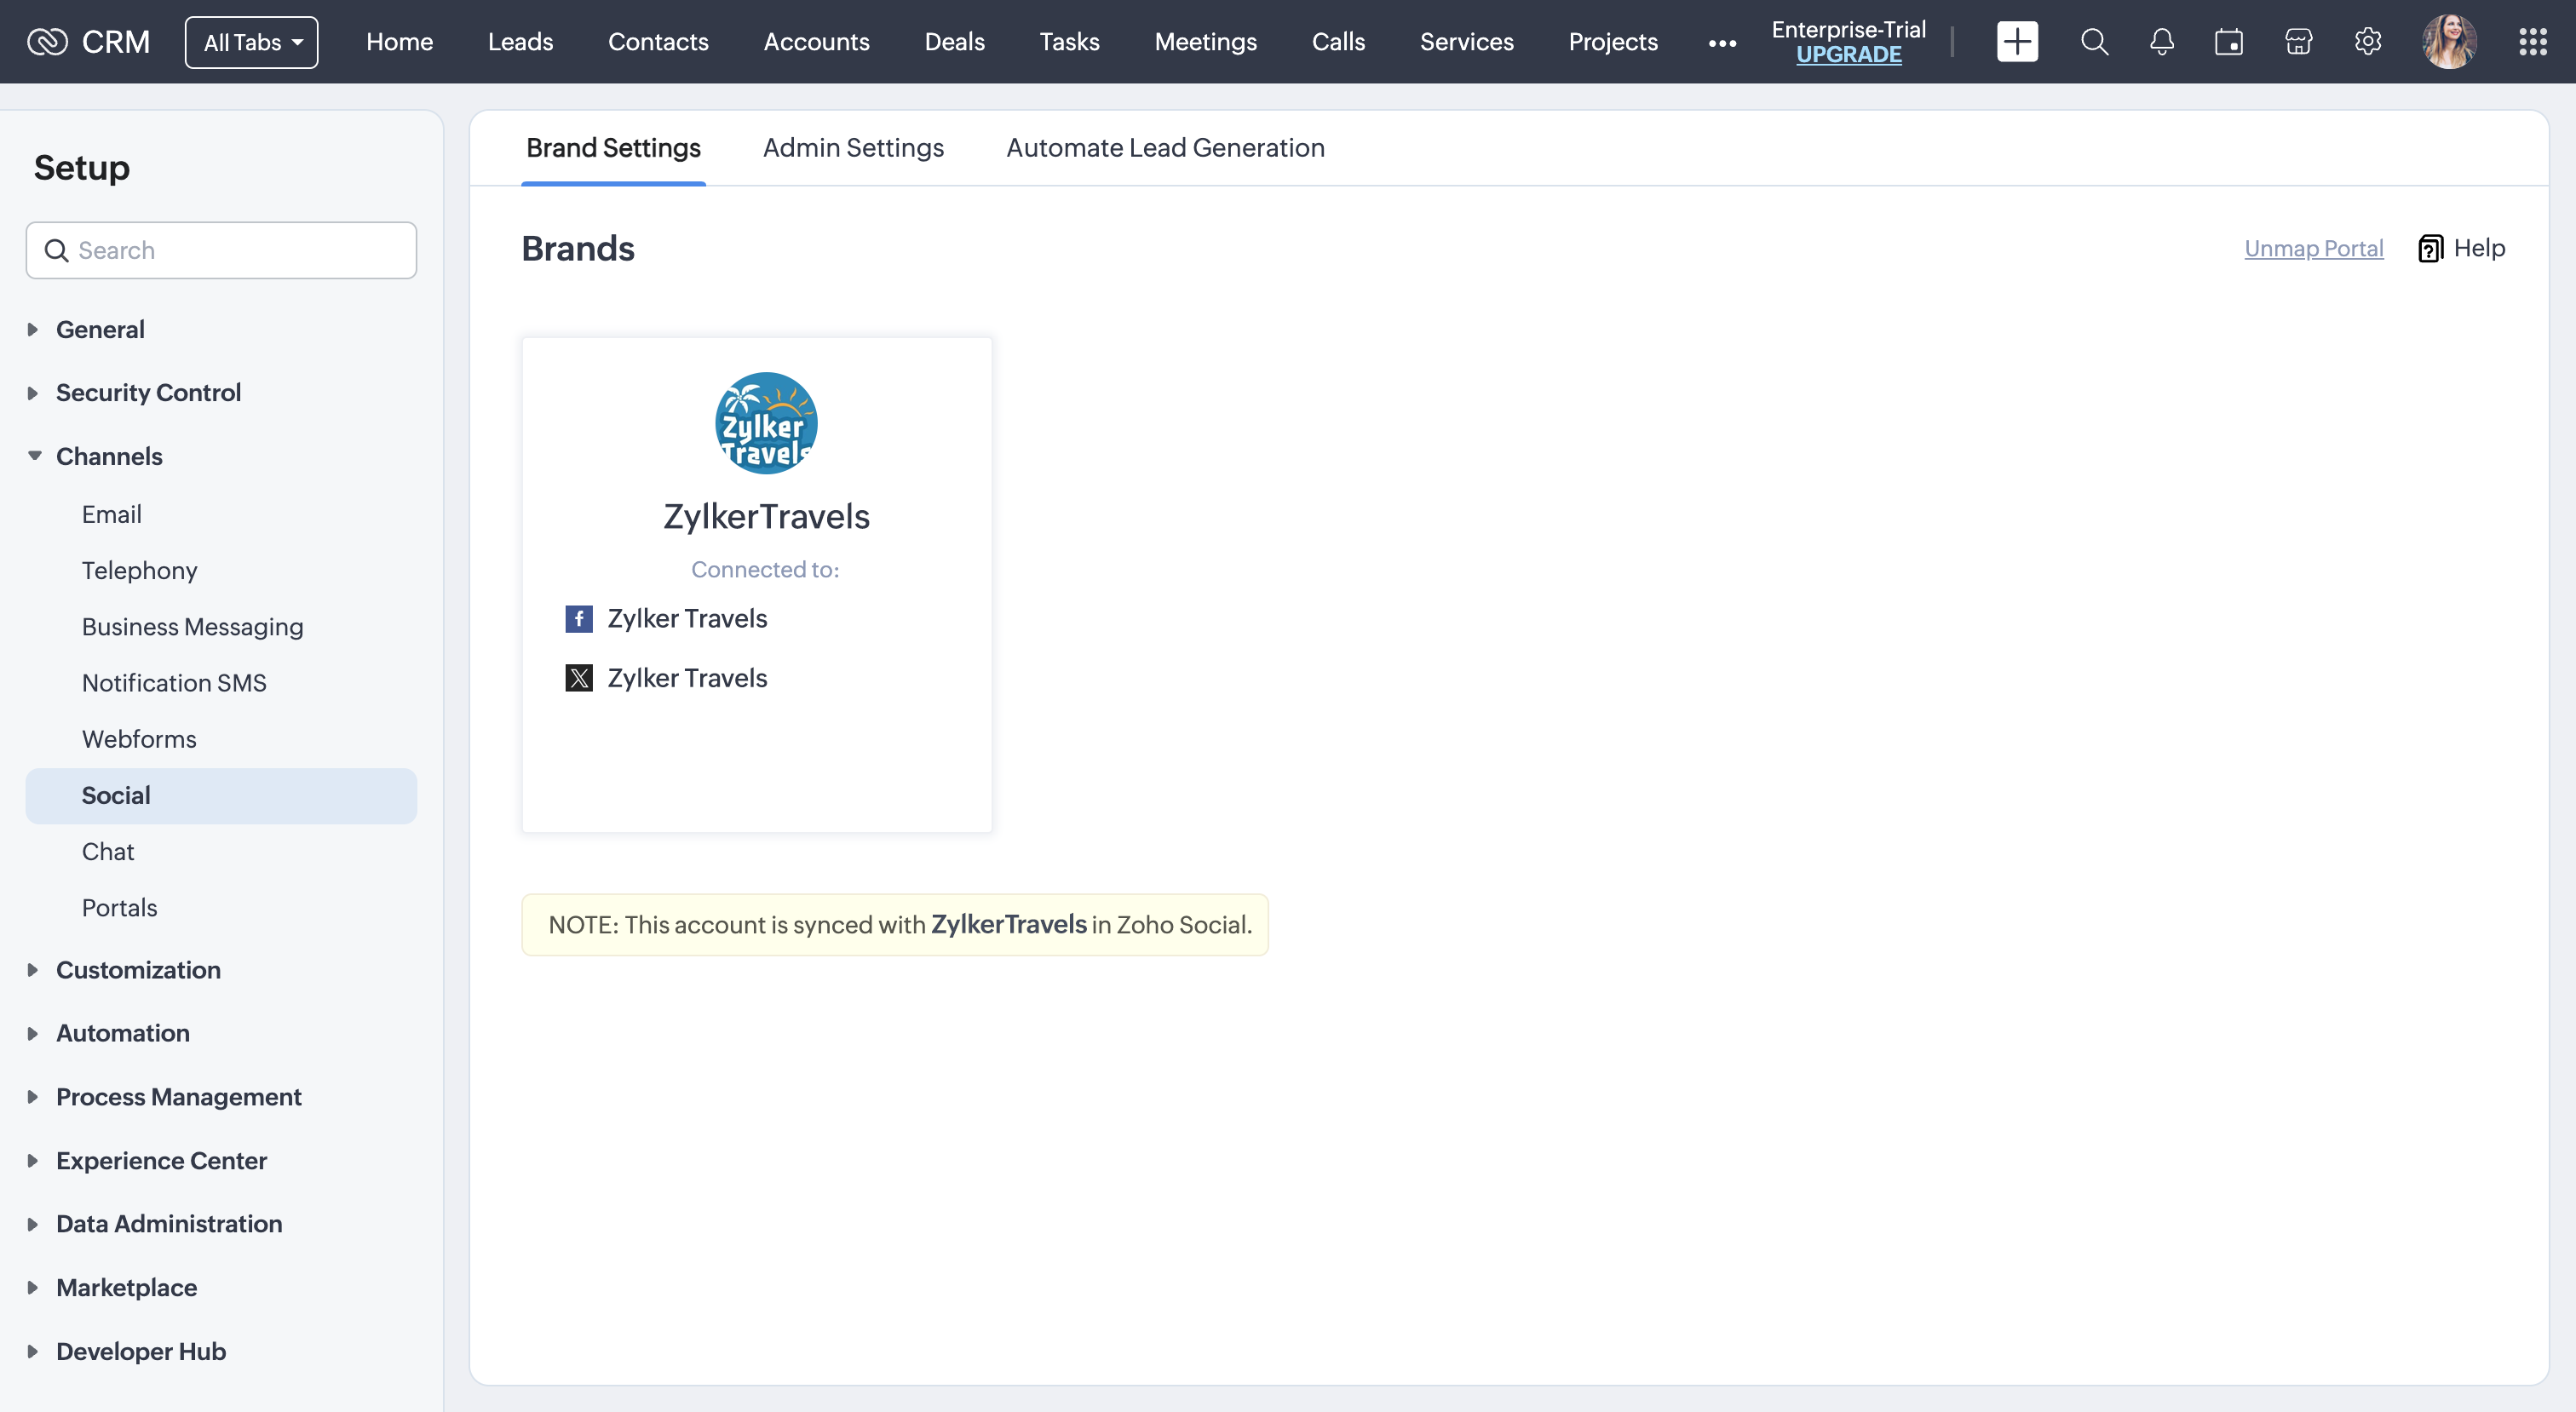
Task: Open the All Tabs dropdown
Action: pos(251,42)
